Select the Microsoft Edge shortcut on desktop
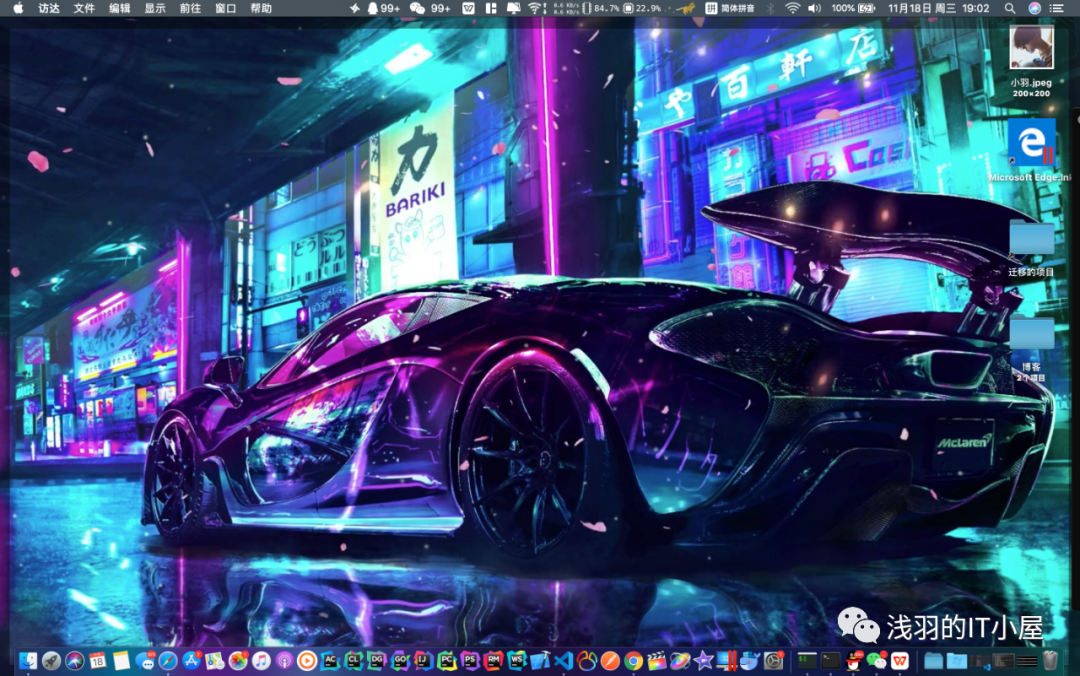 1031,151
